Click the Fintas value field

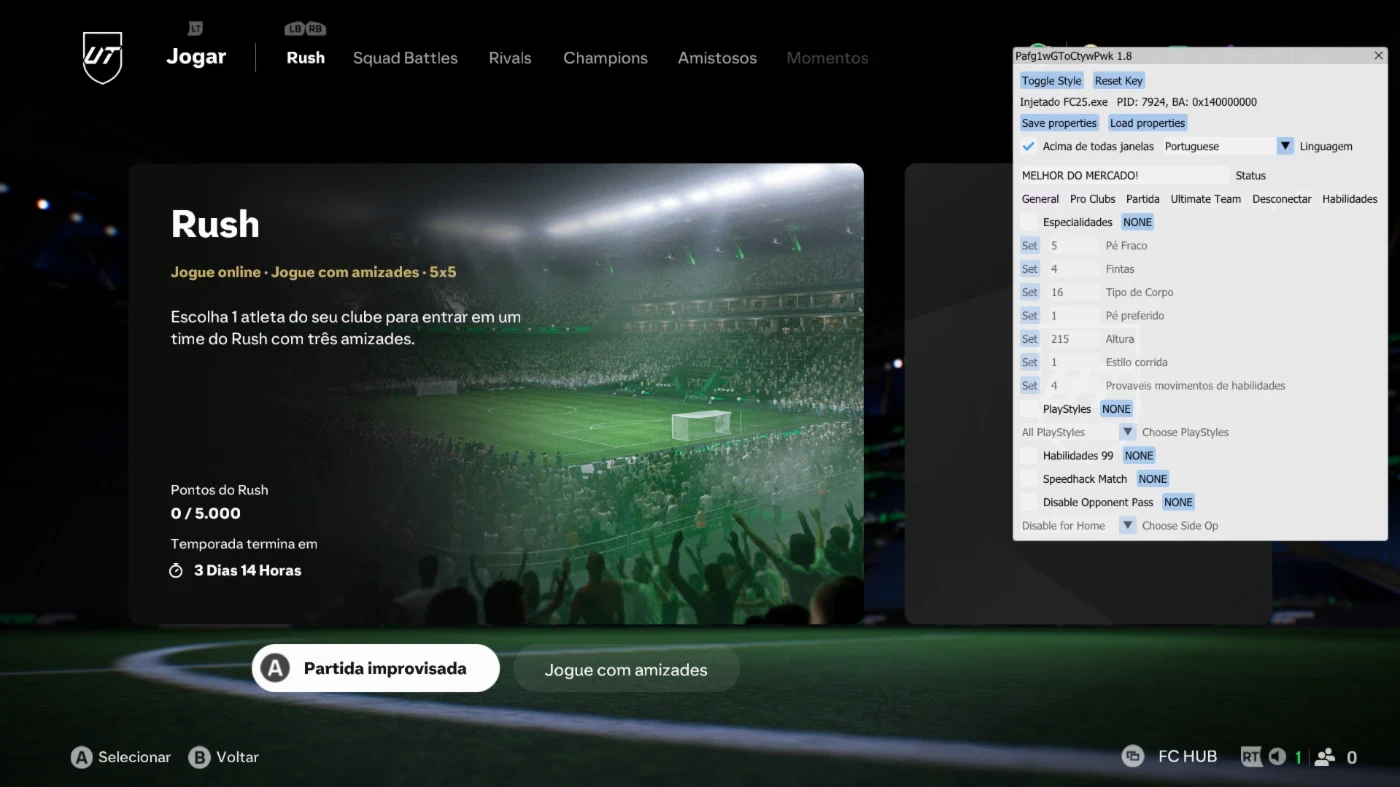point(1073,269)
